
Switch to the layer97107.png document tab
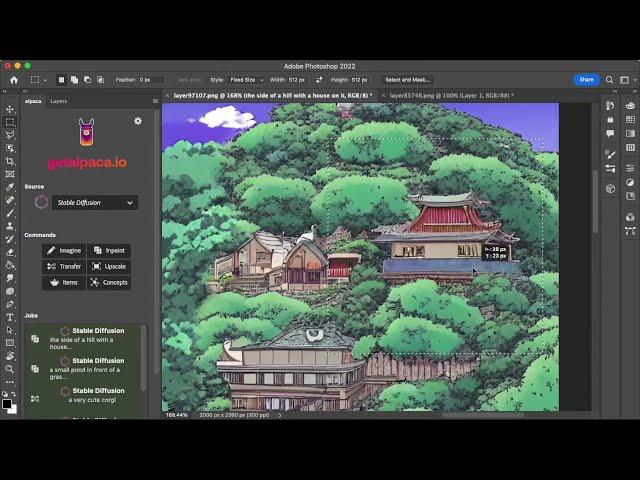pyautogui.click(x=273, y=96)
